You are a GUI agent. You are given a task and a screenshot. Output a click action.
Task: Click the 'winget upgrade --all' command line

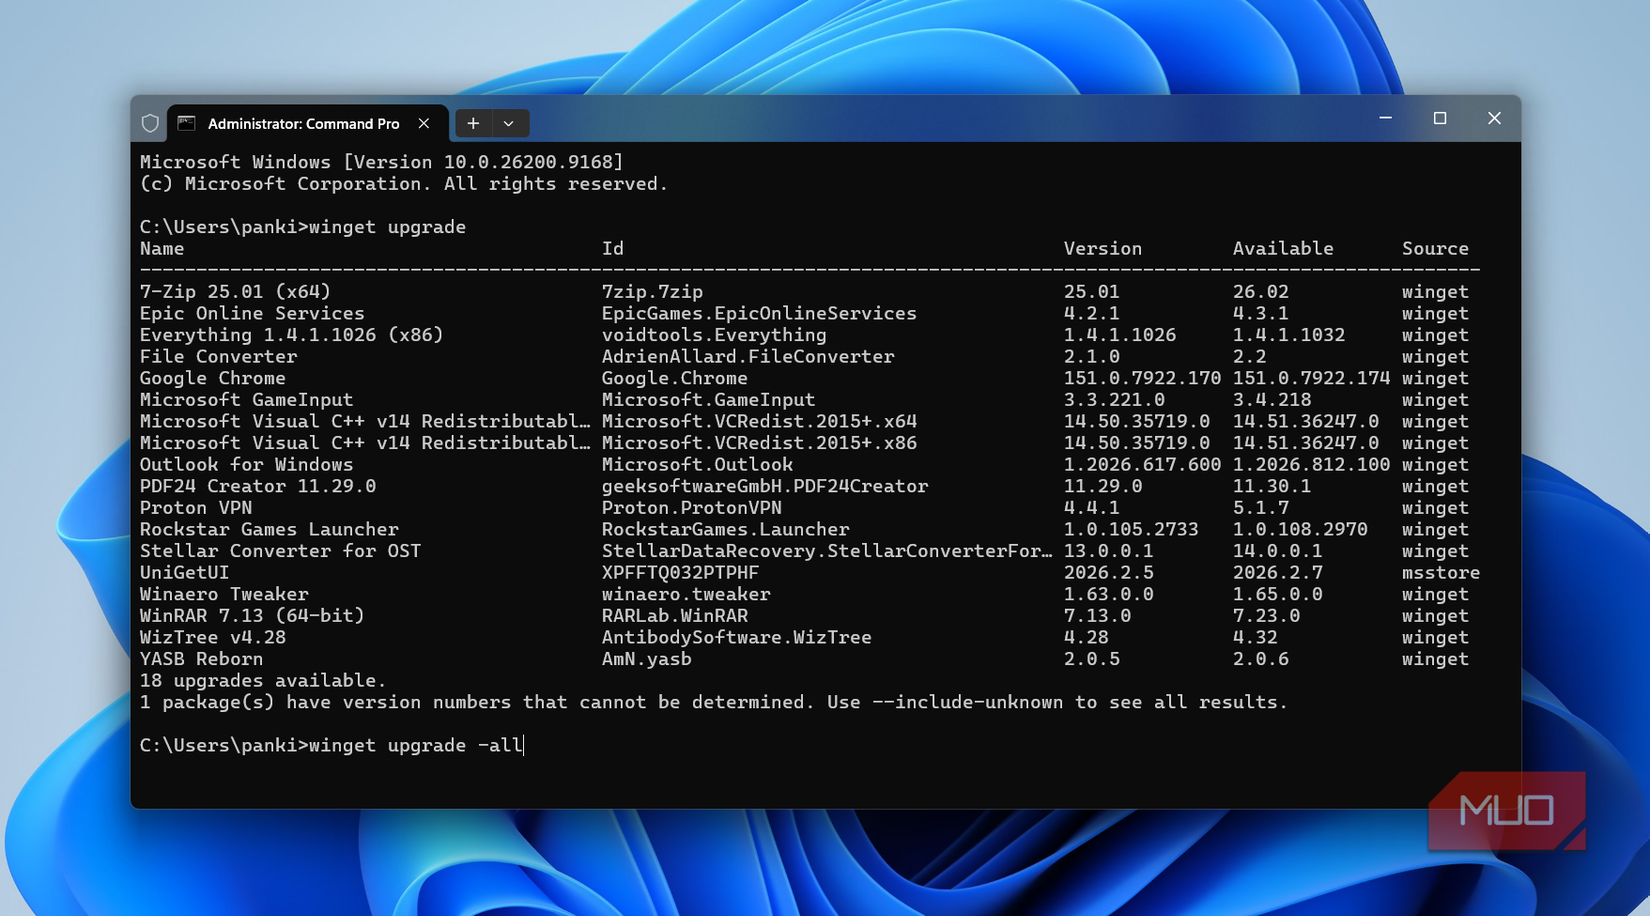tap(331, 745)
